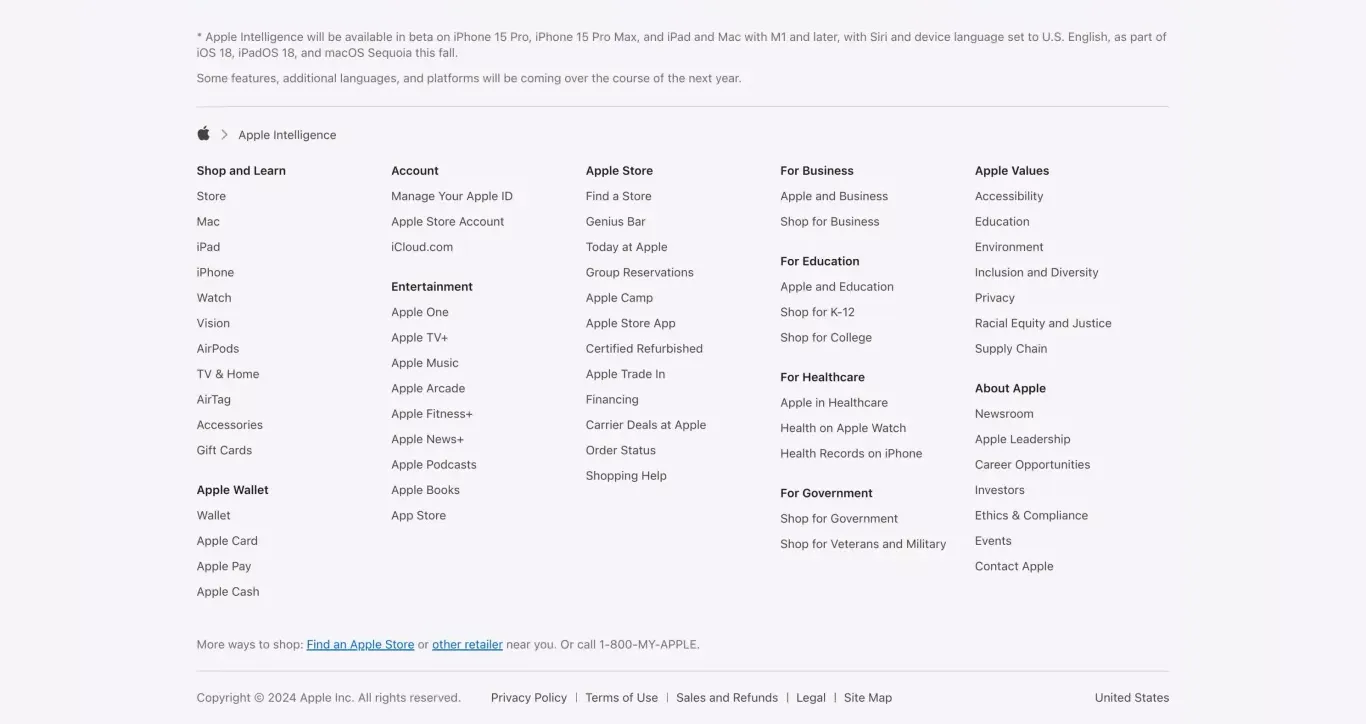
Task: Visit the iPhone footer link
Action: [215, 272]
